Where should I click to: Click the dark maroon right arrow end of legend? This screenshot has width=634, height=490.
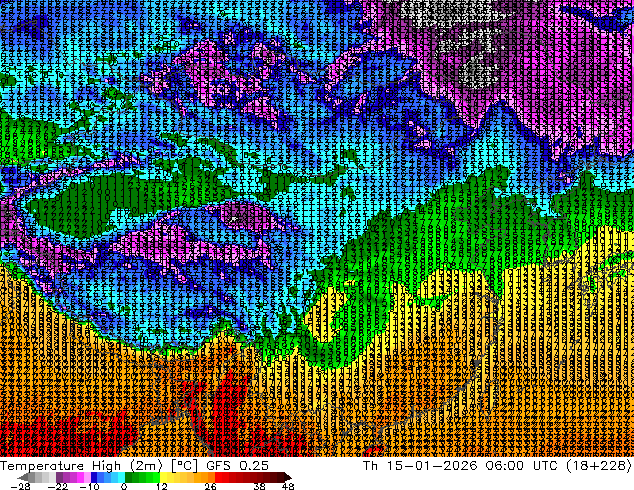tap(287, 477)
